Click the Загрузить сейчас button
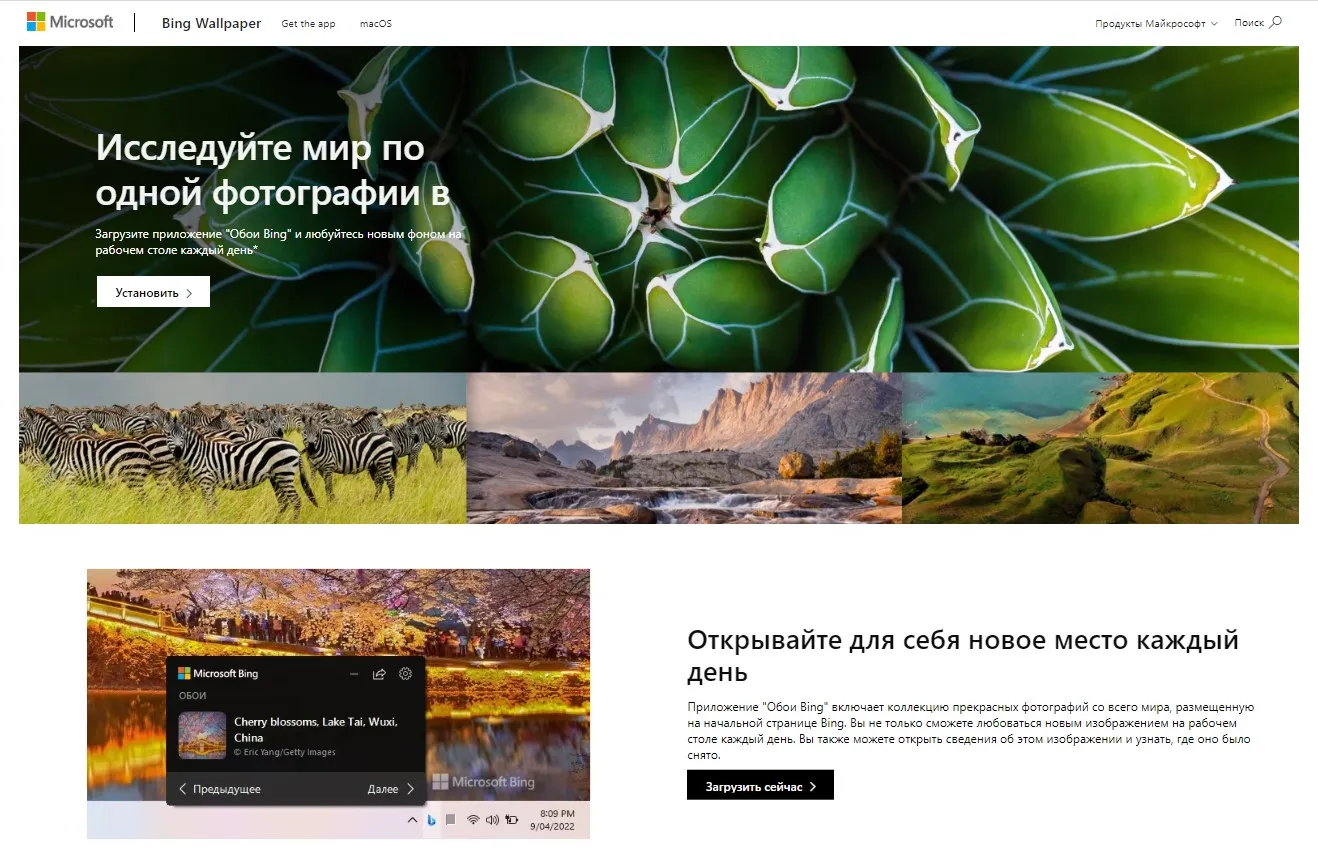Screen dimensions: 1318x862 click(x=760, y=785)
